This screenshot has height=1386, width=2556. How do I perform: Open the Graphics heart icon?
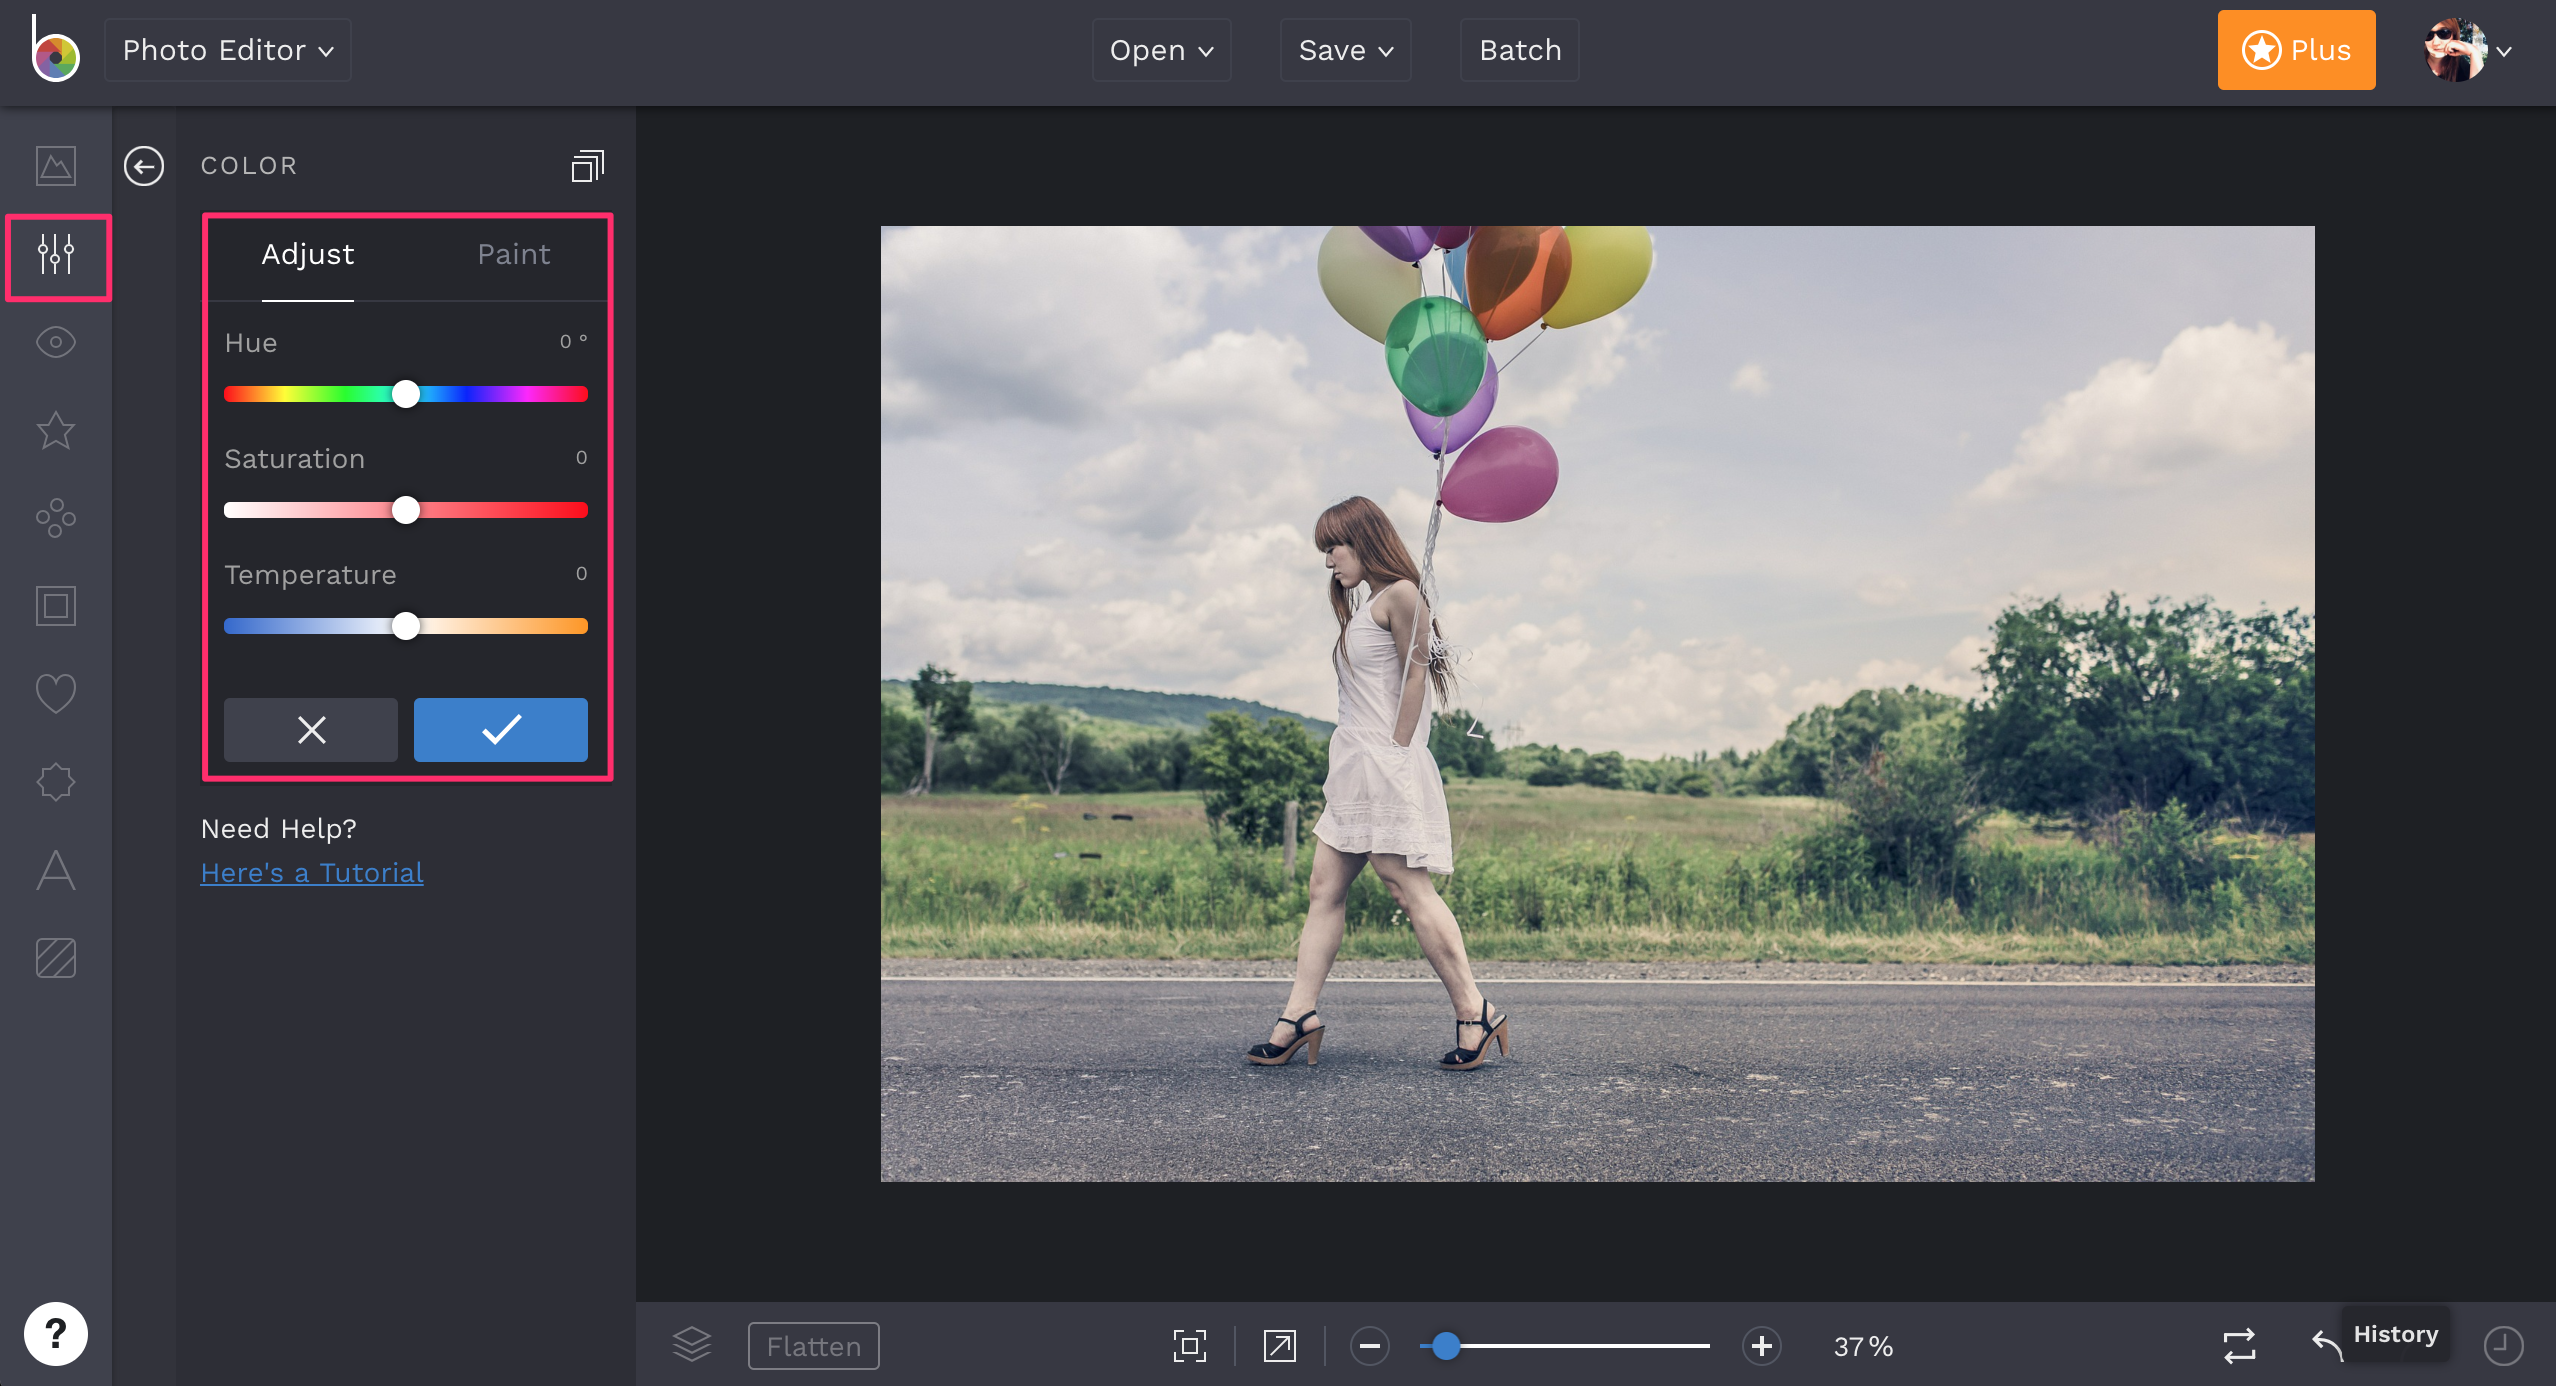click(x=56, y=693)
